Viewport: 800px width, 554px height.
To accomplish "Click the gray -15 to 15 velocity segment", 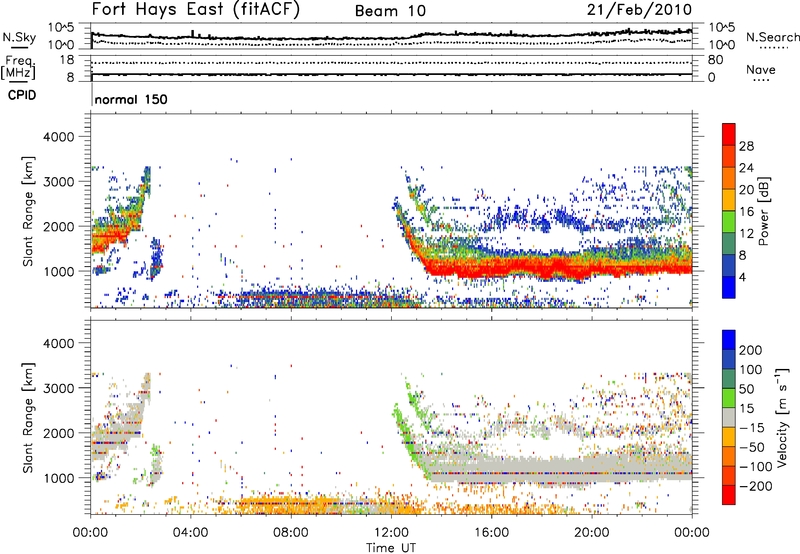I will 729,417.
